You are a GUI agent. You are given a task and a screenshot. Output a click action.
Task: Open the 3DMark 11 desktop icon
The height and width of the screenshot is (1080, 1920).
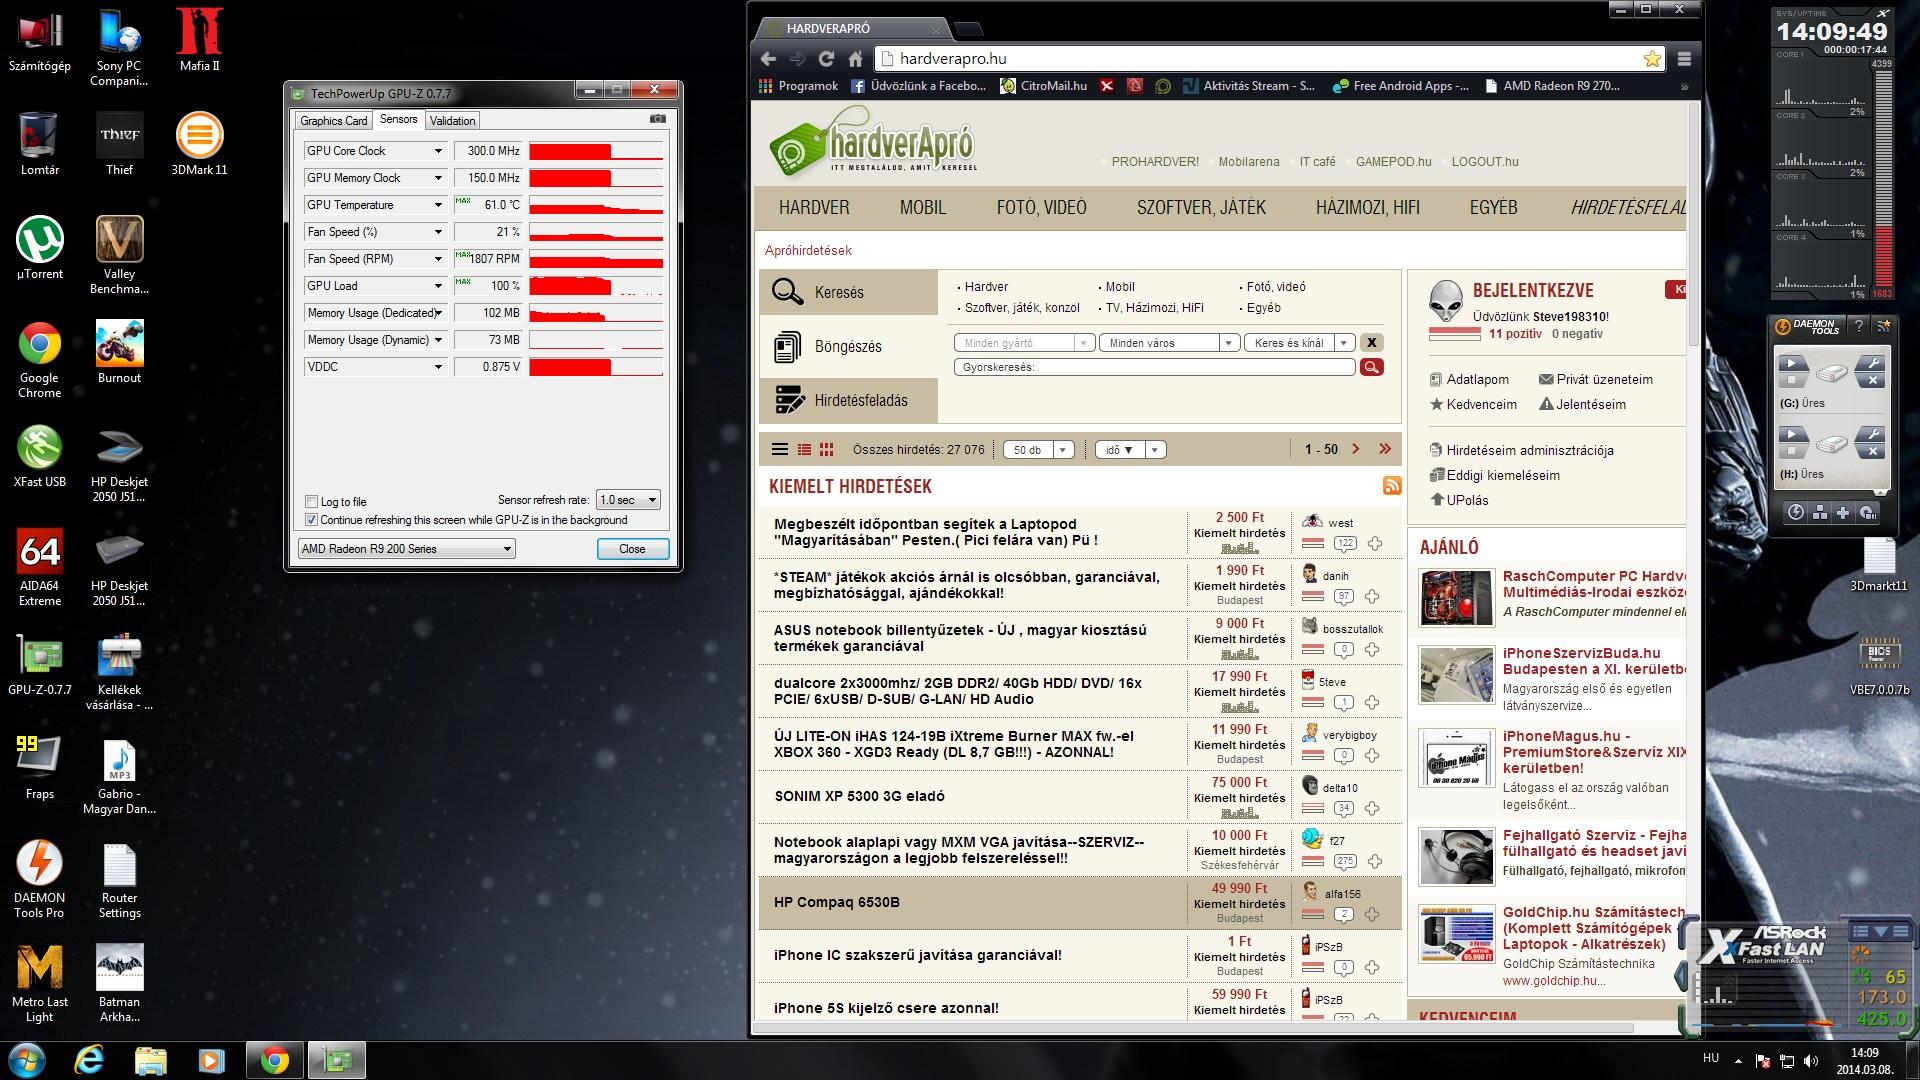coord(199,143)
